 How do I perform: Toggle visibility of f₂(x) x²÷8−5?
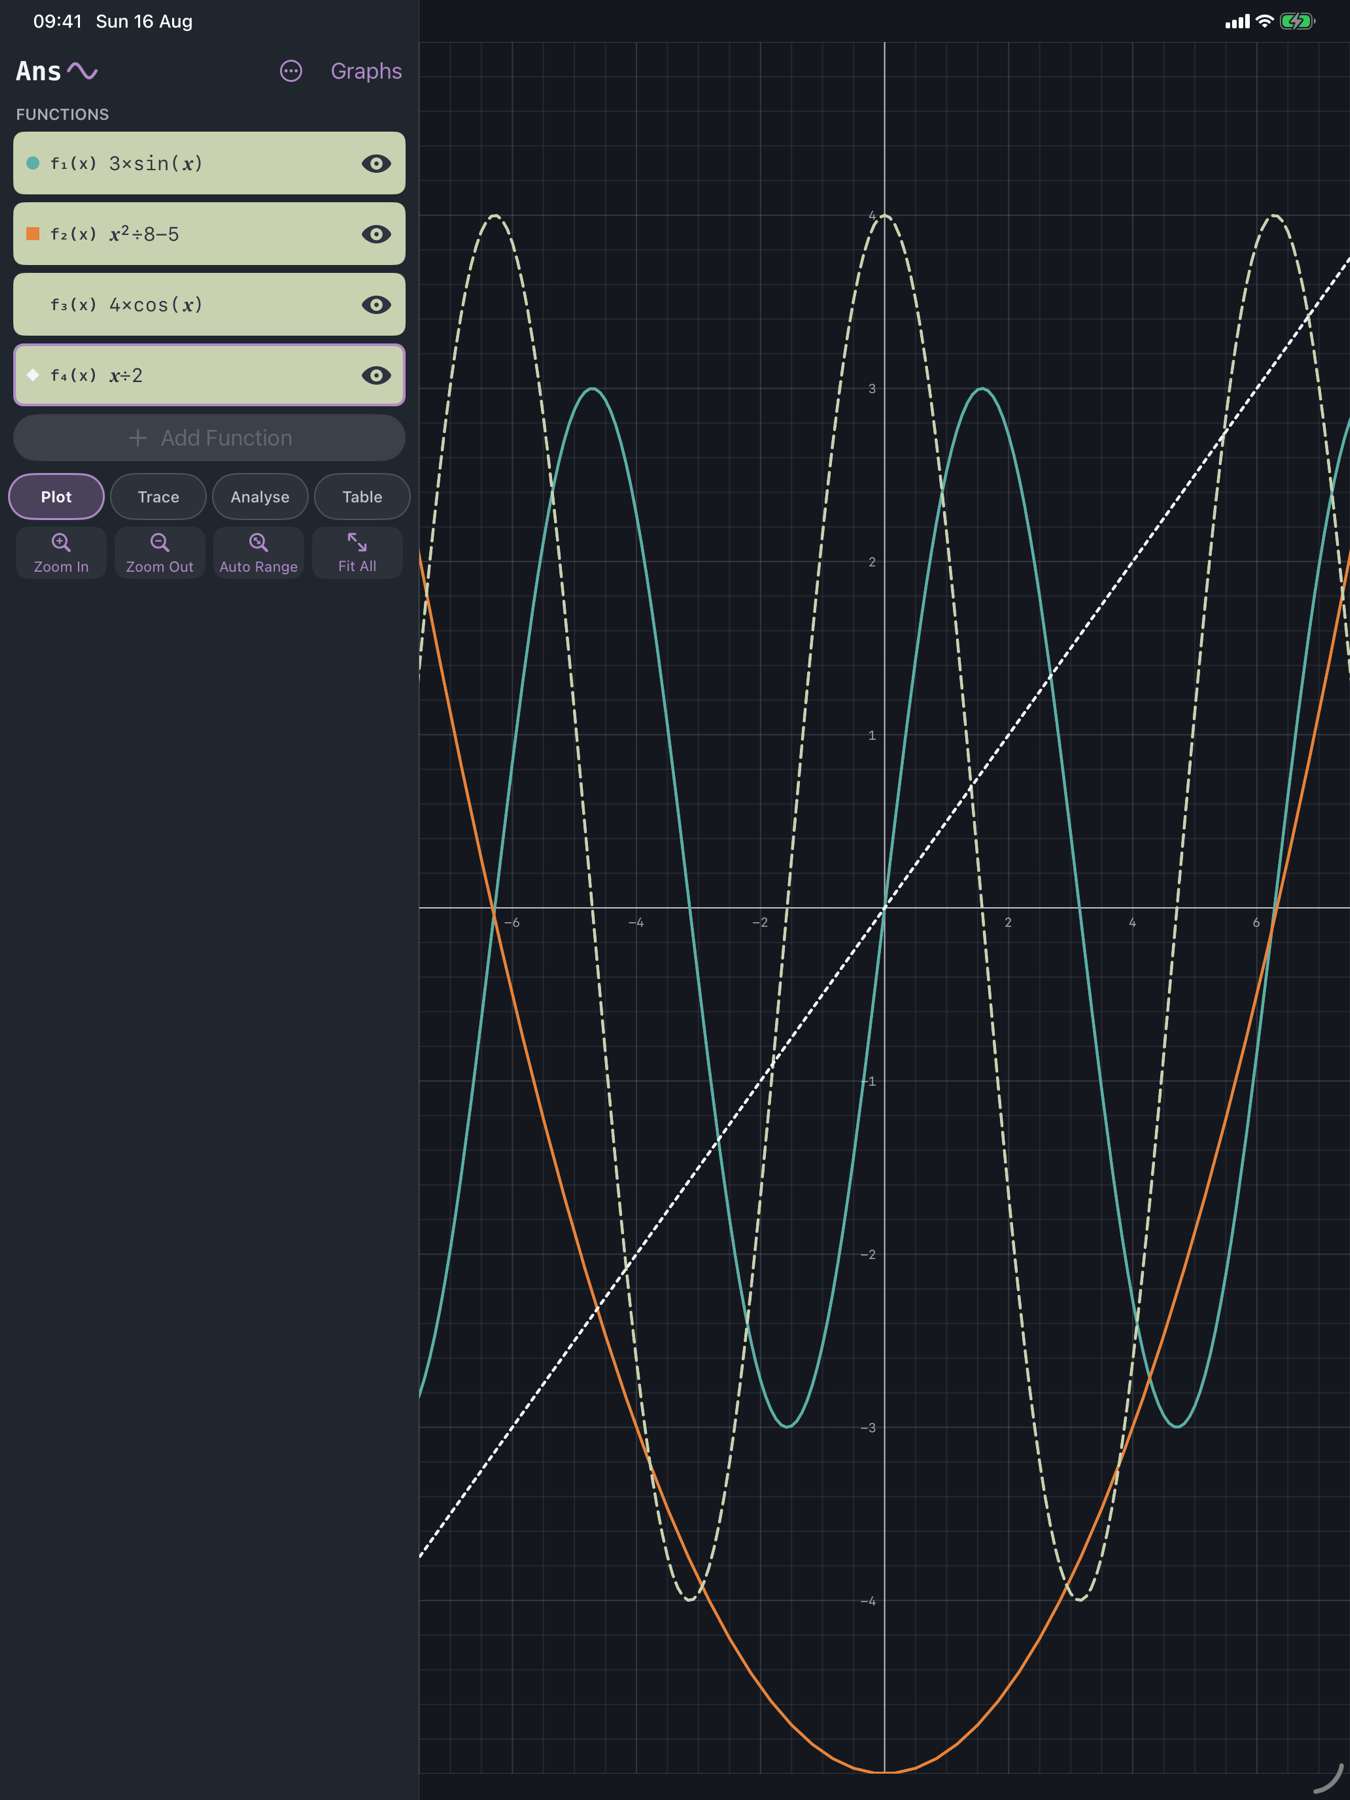pos(376,234)
